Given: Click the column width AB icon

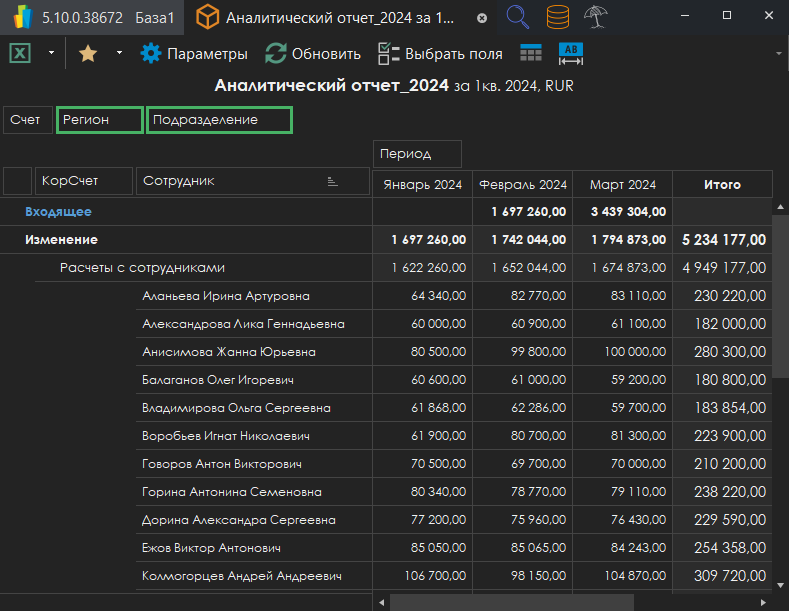Looking at the screenshot, I should pos(571,54).
